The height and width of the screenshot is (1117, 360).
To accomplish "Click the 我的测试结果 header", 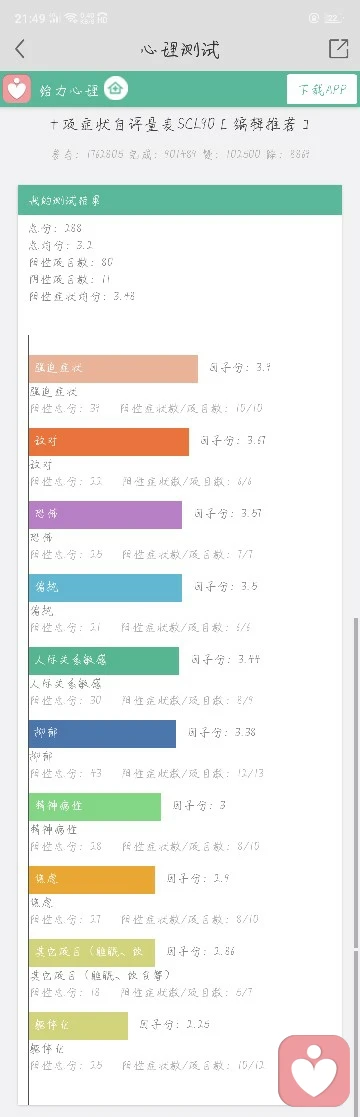I will 180,200.
